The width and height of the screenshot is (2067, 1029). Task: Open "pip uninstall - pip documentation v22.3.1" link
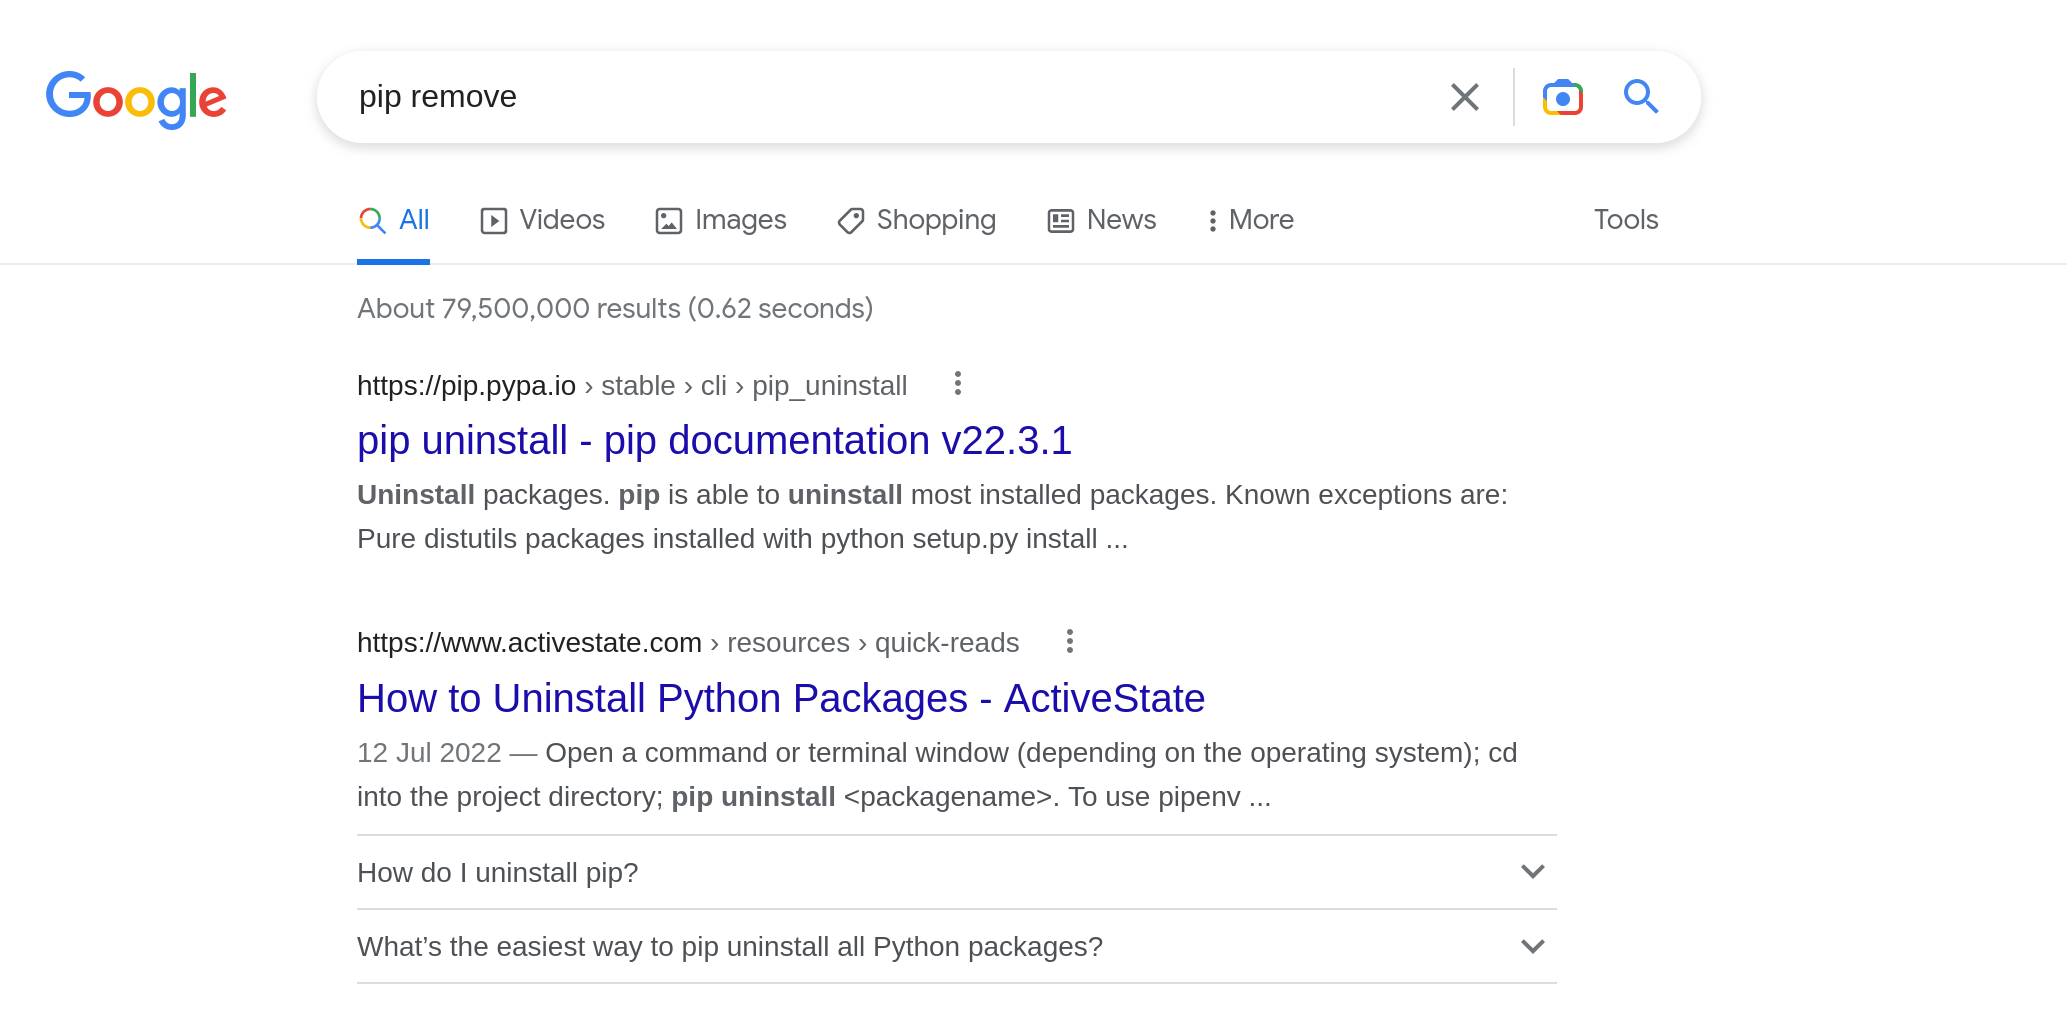[714, 441]
